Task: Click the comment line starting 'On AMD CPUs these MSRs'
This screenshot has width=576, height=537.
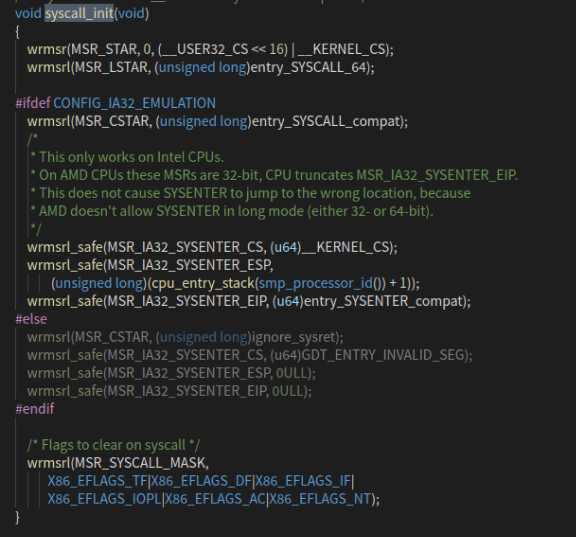Action: coord(275,175)
